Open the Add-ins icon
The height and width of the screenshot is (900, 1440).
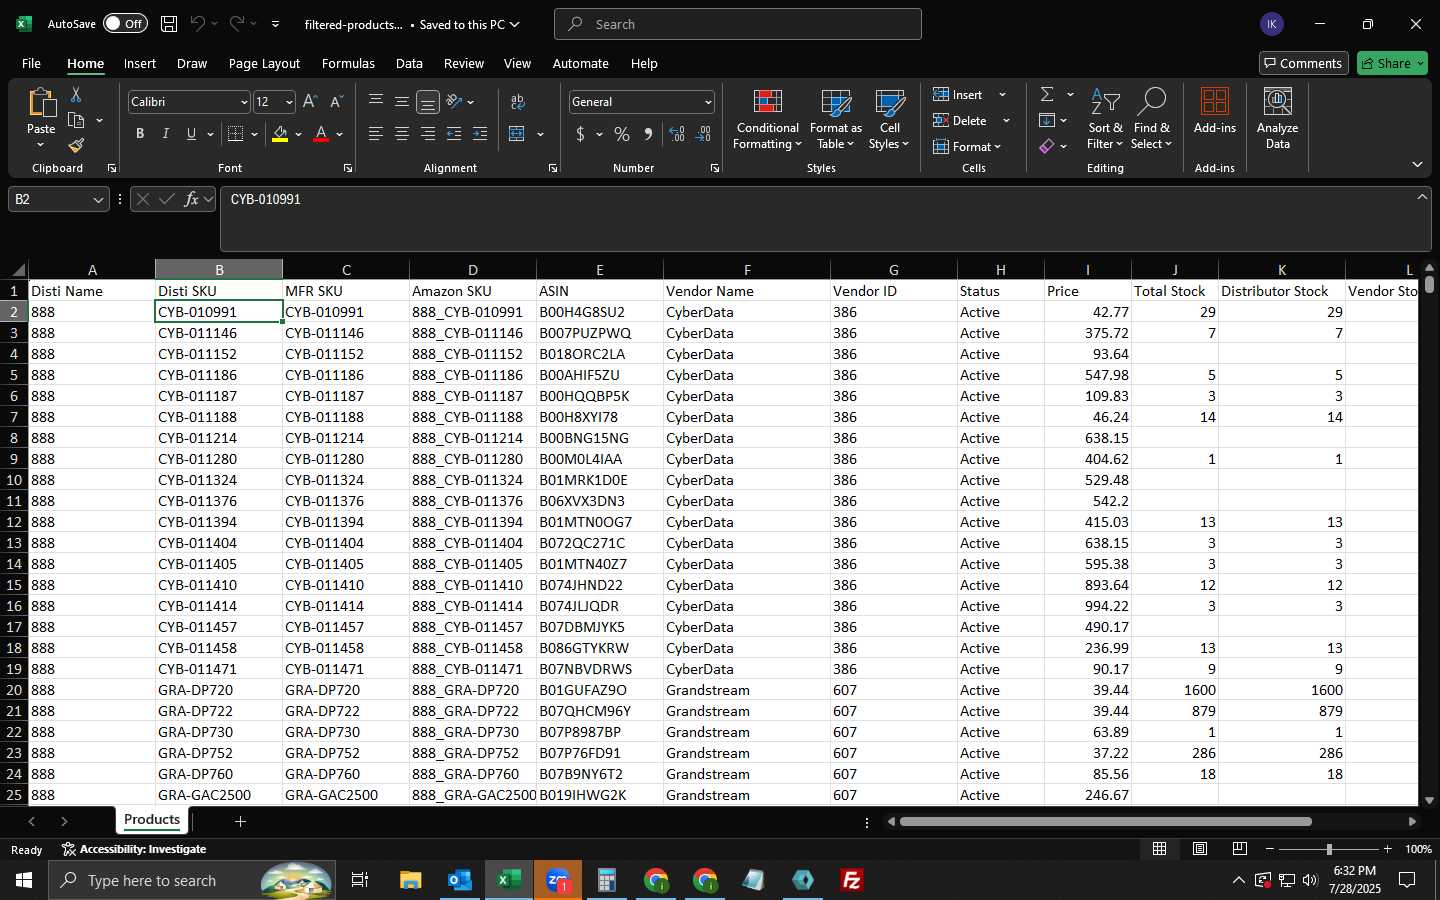(x=1215, y=111)
